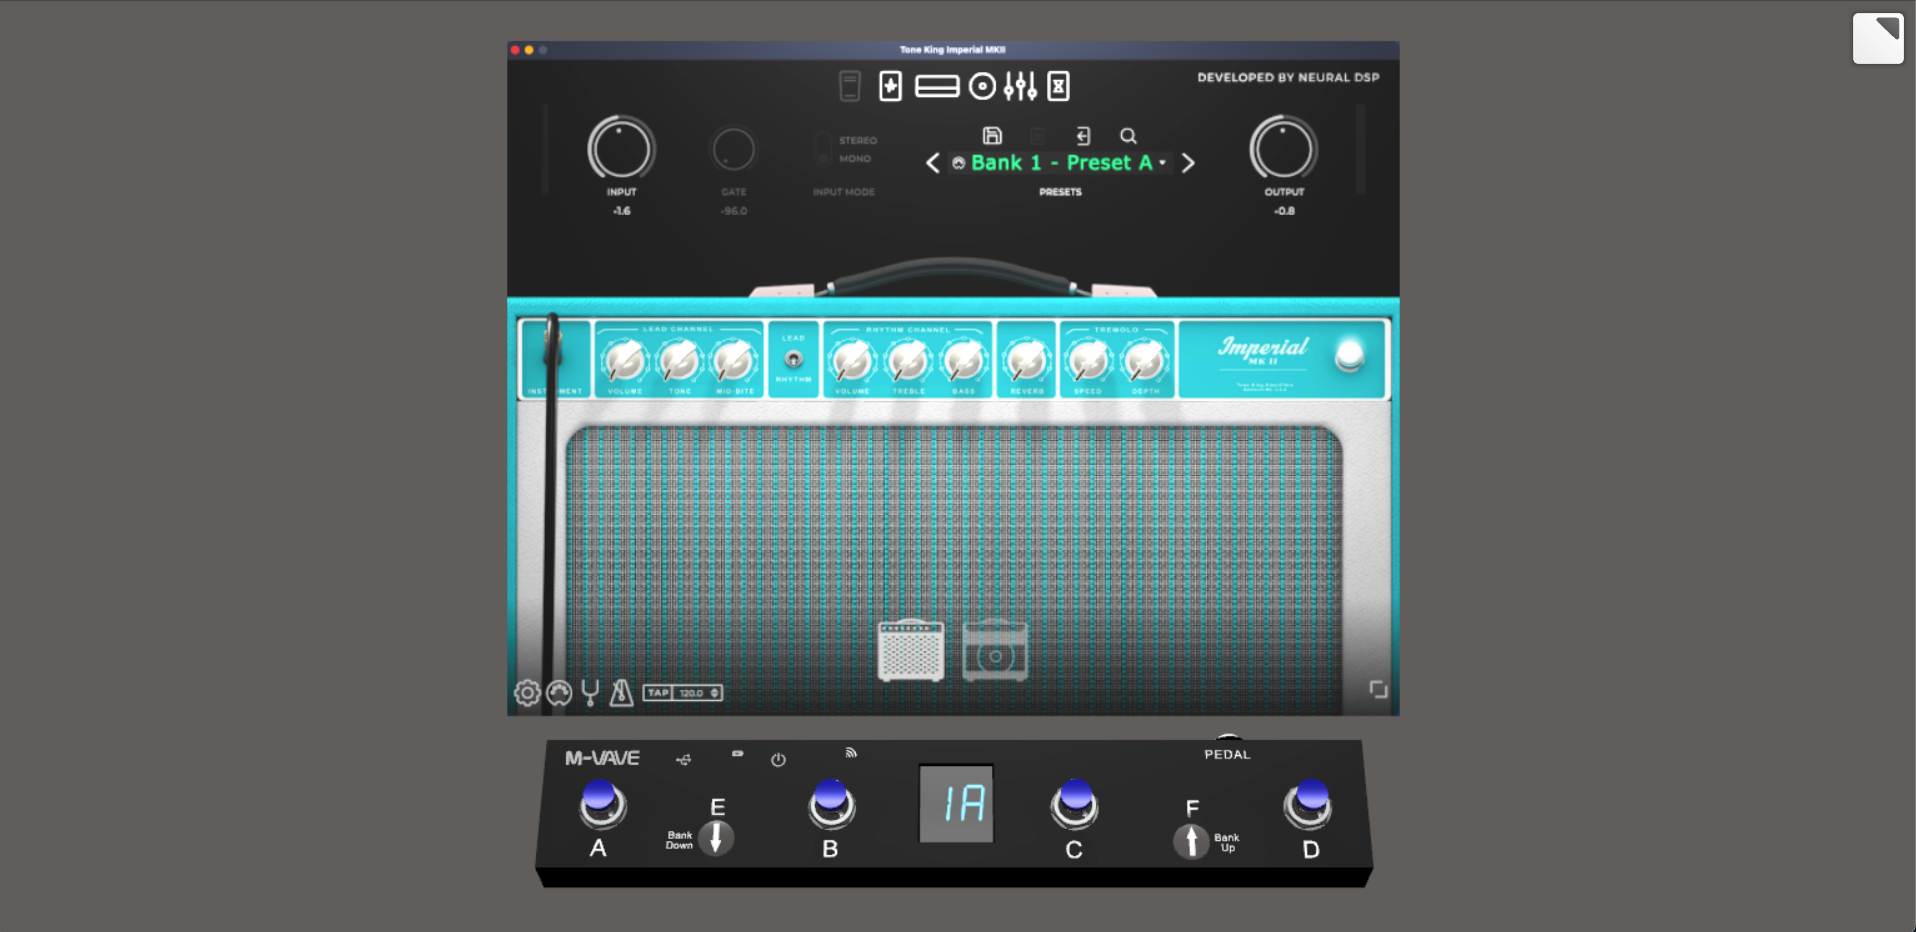
Task: Click the Output value -0.8
Action: coord(1284,211)
